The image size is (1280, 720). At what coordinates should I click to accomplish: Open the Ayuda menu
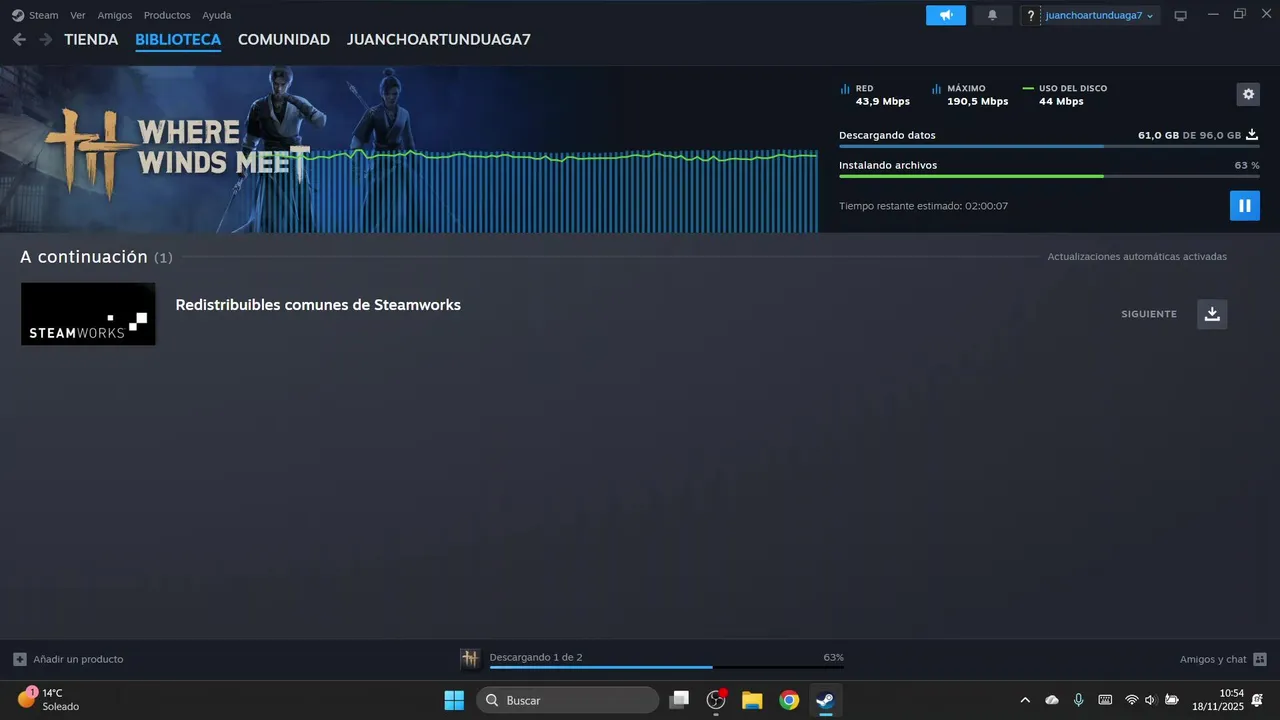tap(217, 15)
